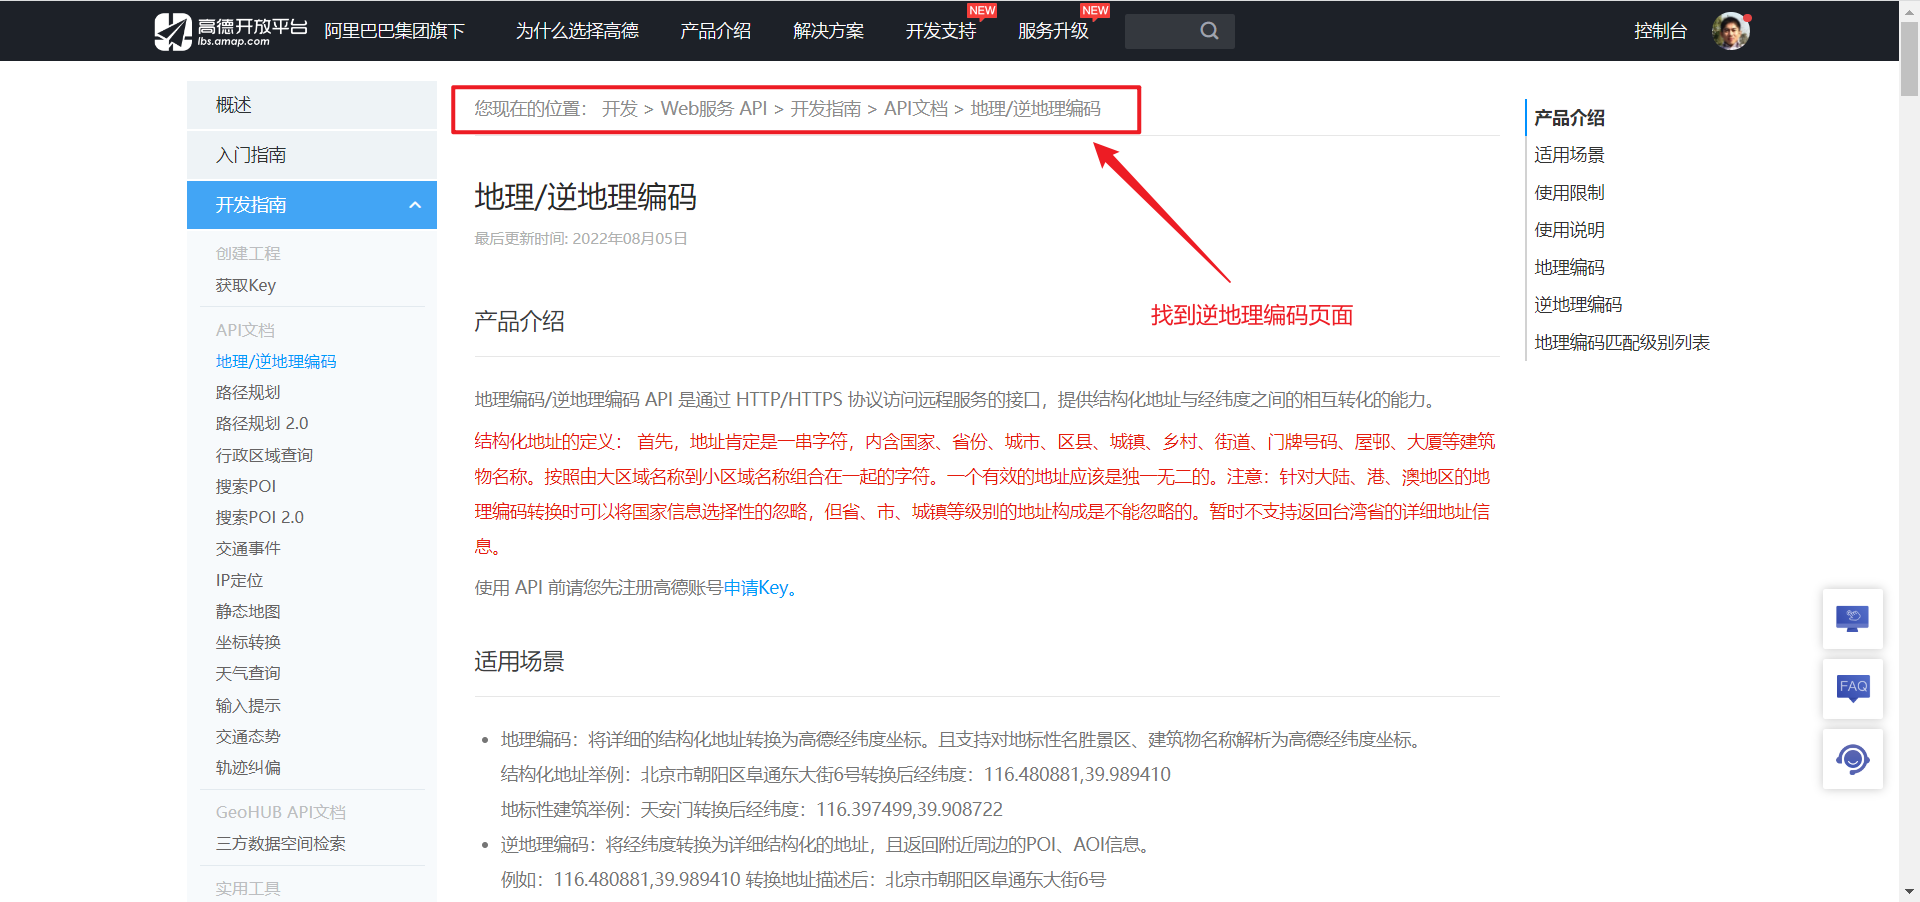The width and height of the screenshot is (1920, 902).
Task: Open IP定位 in the sidebar
Action: pyautogui.click(x=240, y=580)
